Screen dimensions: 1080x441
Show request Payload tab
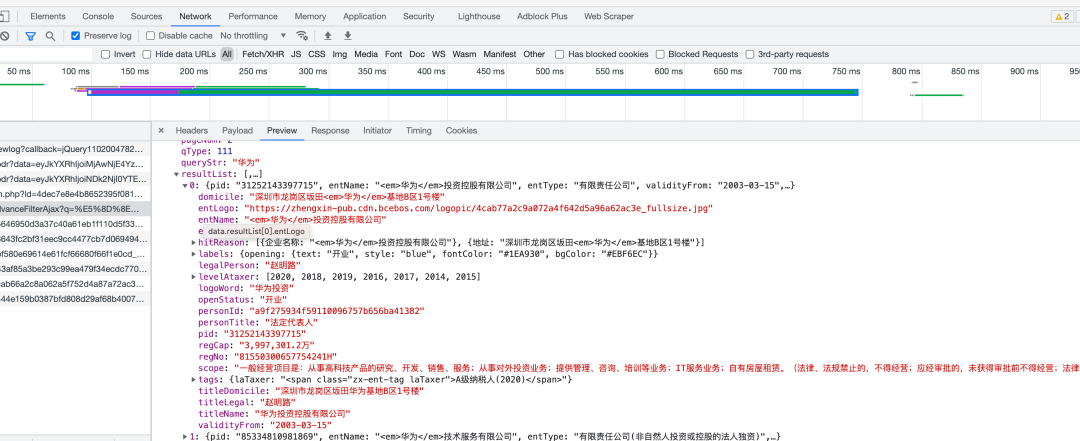pyautogui.click(x=238, y=130)
